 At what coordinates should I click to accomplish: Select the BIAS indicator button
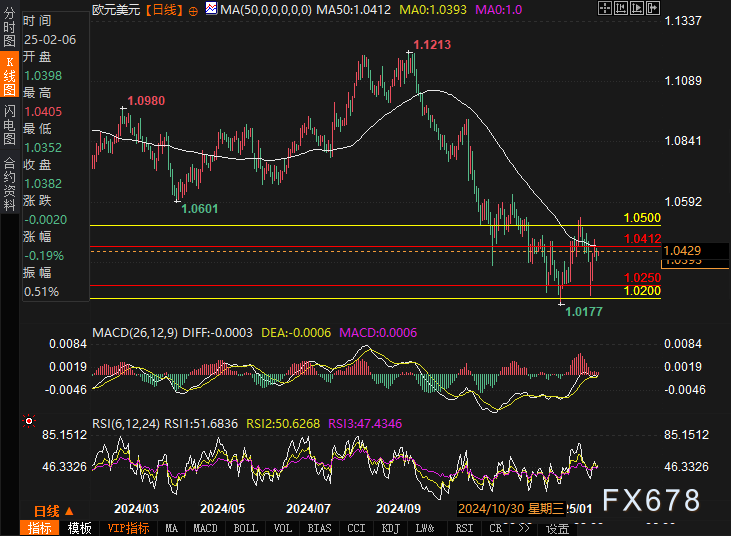pos(320,528)
